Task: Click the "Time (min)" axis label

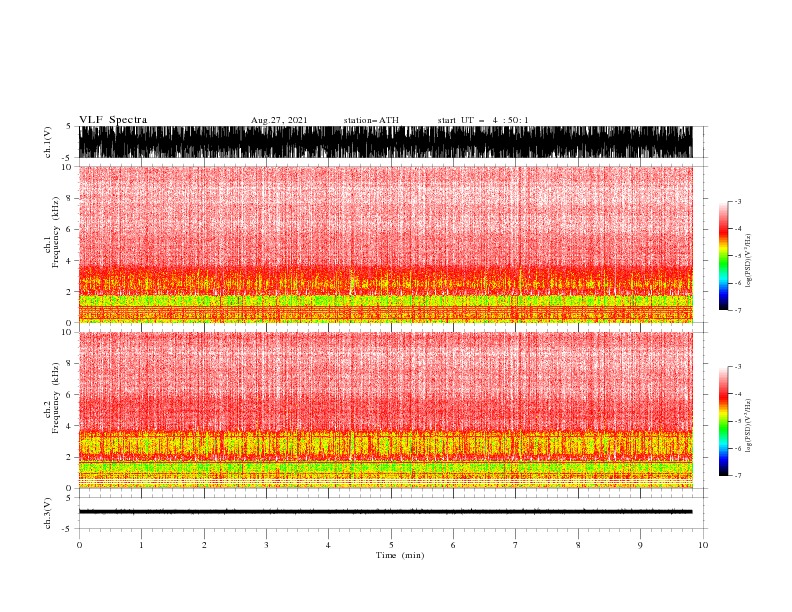Action: pyautogui.click(x=400, y=555)
